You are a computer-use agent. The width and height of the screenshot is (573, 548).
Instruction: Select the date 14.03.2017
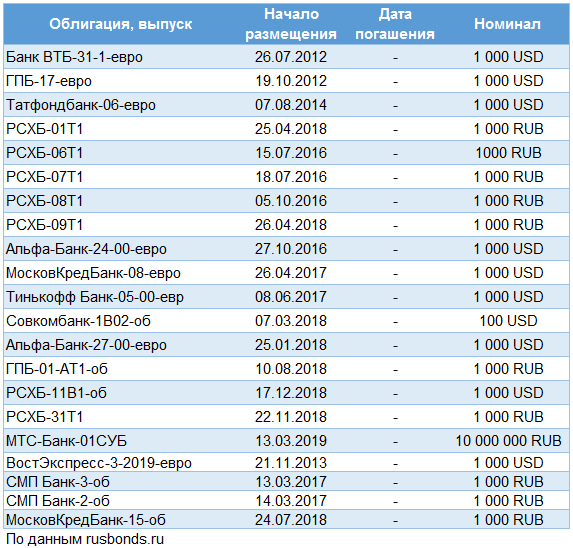(x=291, y=501)
